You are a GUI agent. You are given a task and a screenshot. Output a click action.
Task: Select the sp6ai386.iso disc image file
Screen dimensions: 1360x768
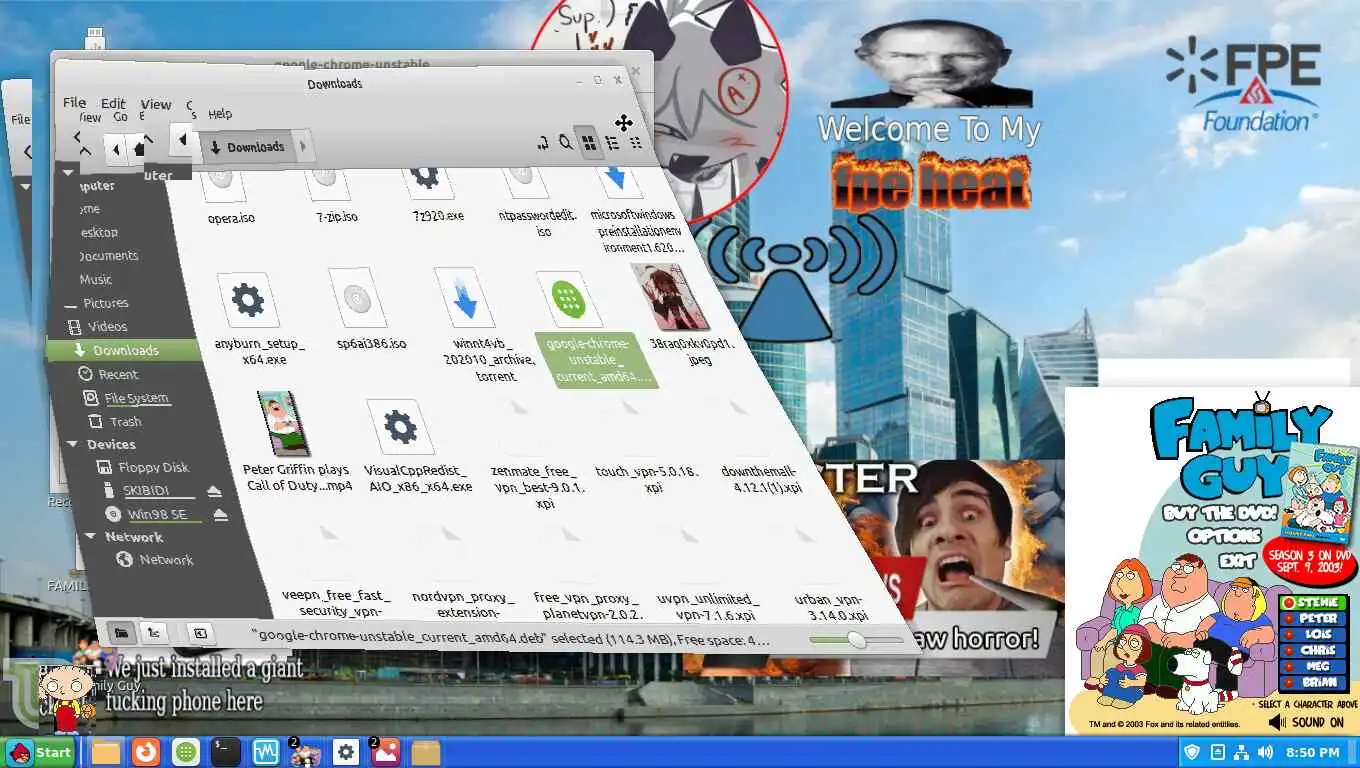pyautogui.click(x=358, y=298)
